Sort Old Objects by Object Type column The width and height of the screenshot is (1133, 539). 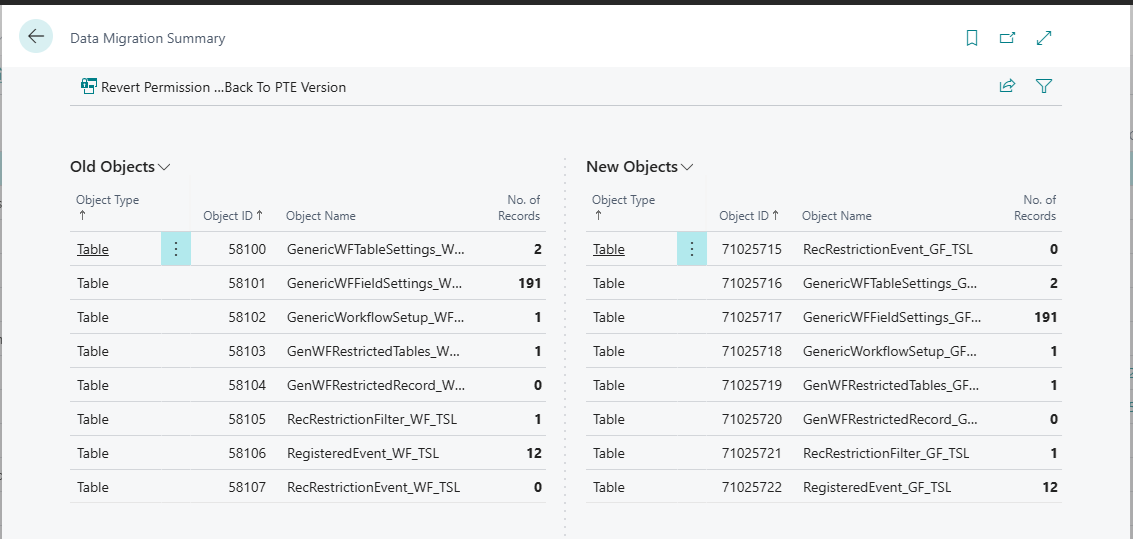click(x=108, y=207)
